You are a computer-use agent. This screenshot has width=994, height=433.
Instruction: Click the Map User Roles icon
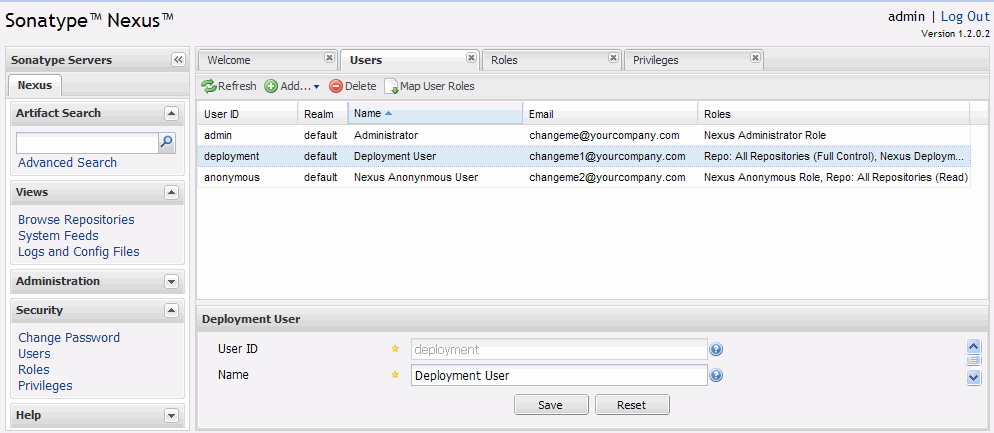click(391, 87)
